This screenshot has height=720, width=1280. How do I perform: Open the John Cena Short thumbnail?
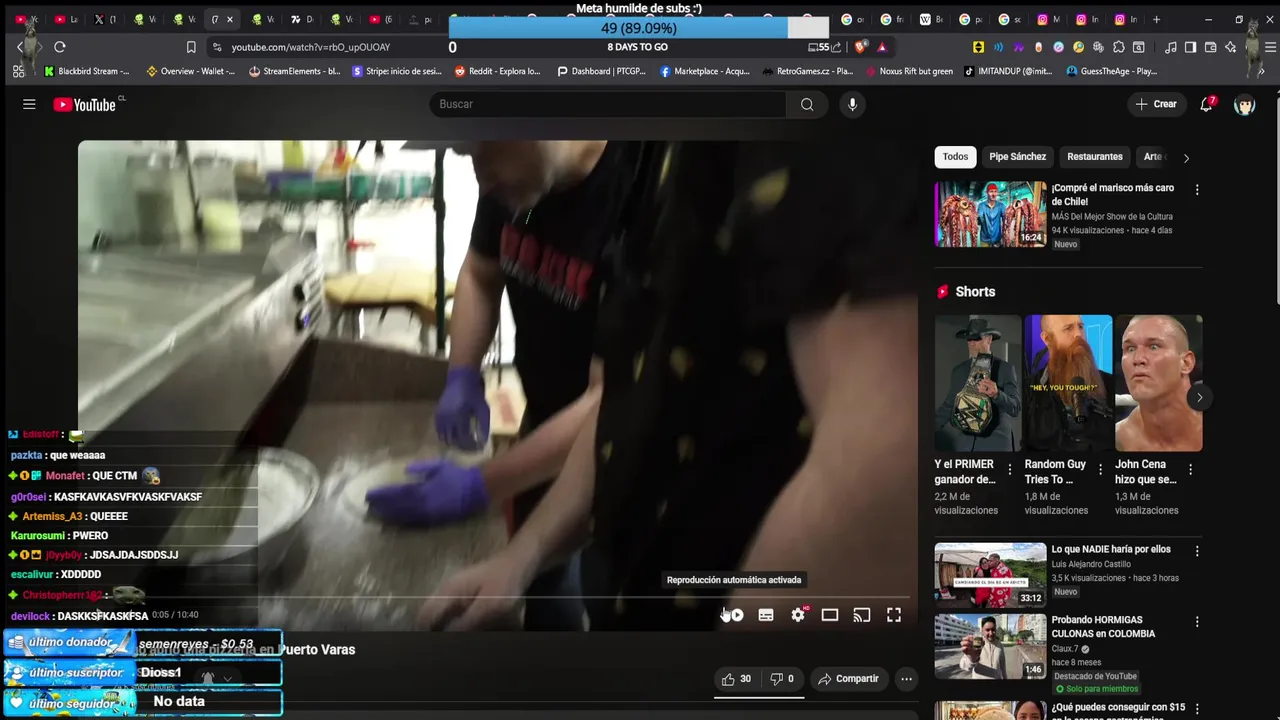click(x=1158, y=383)
